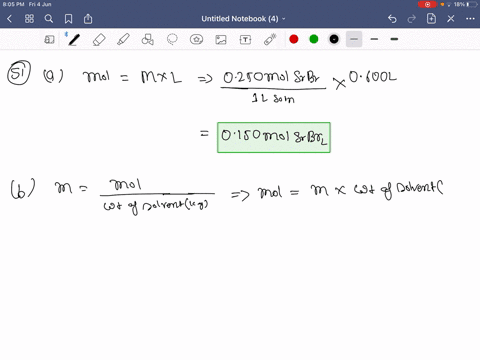The image size is (480, 360).
Task: Select the Lasso tool
Action: click(172, 40)
